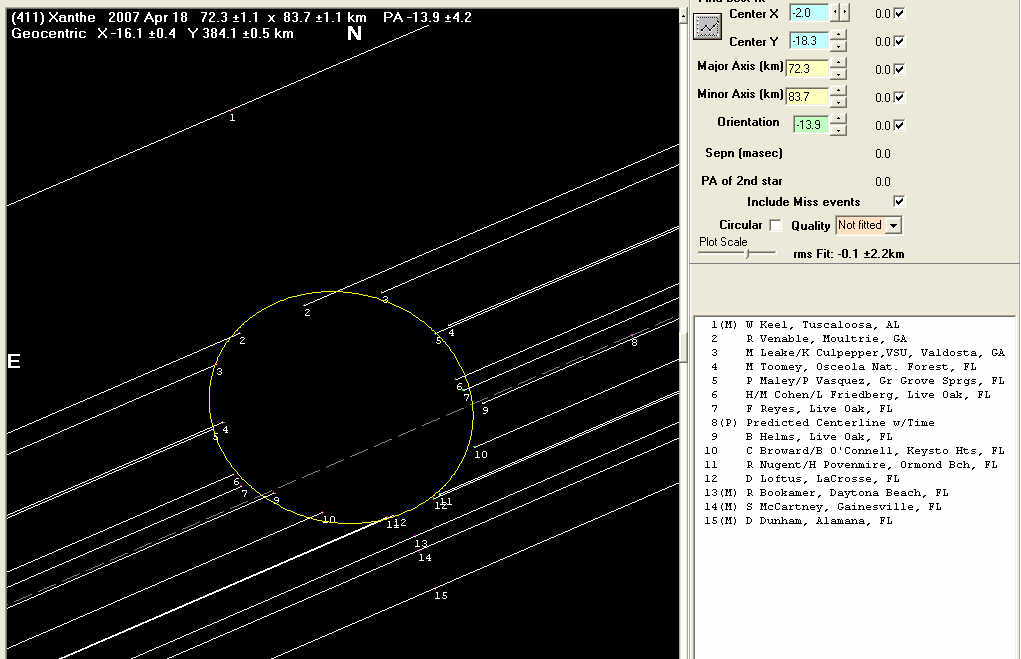Toggle the Center Y fit checkbox

899,41
